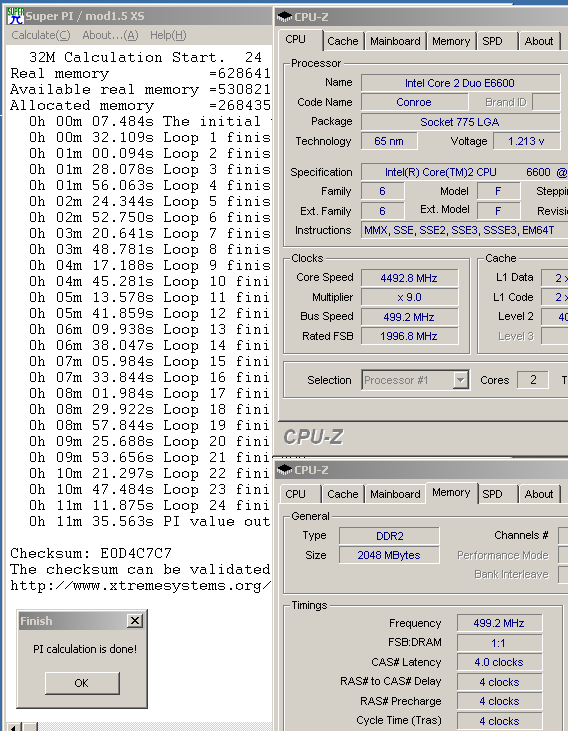This screenshot has width=568, height=731.
Task: Click the Loop 1 line at 00m 32.109s
Action: (149, 138)
